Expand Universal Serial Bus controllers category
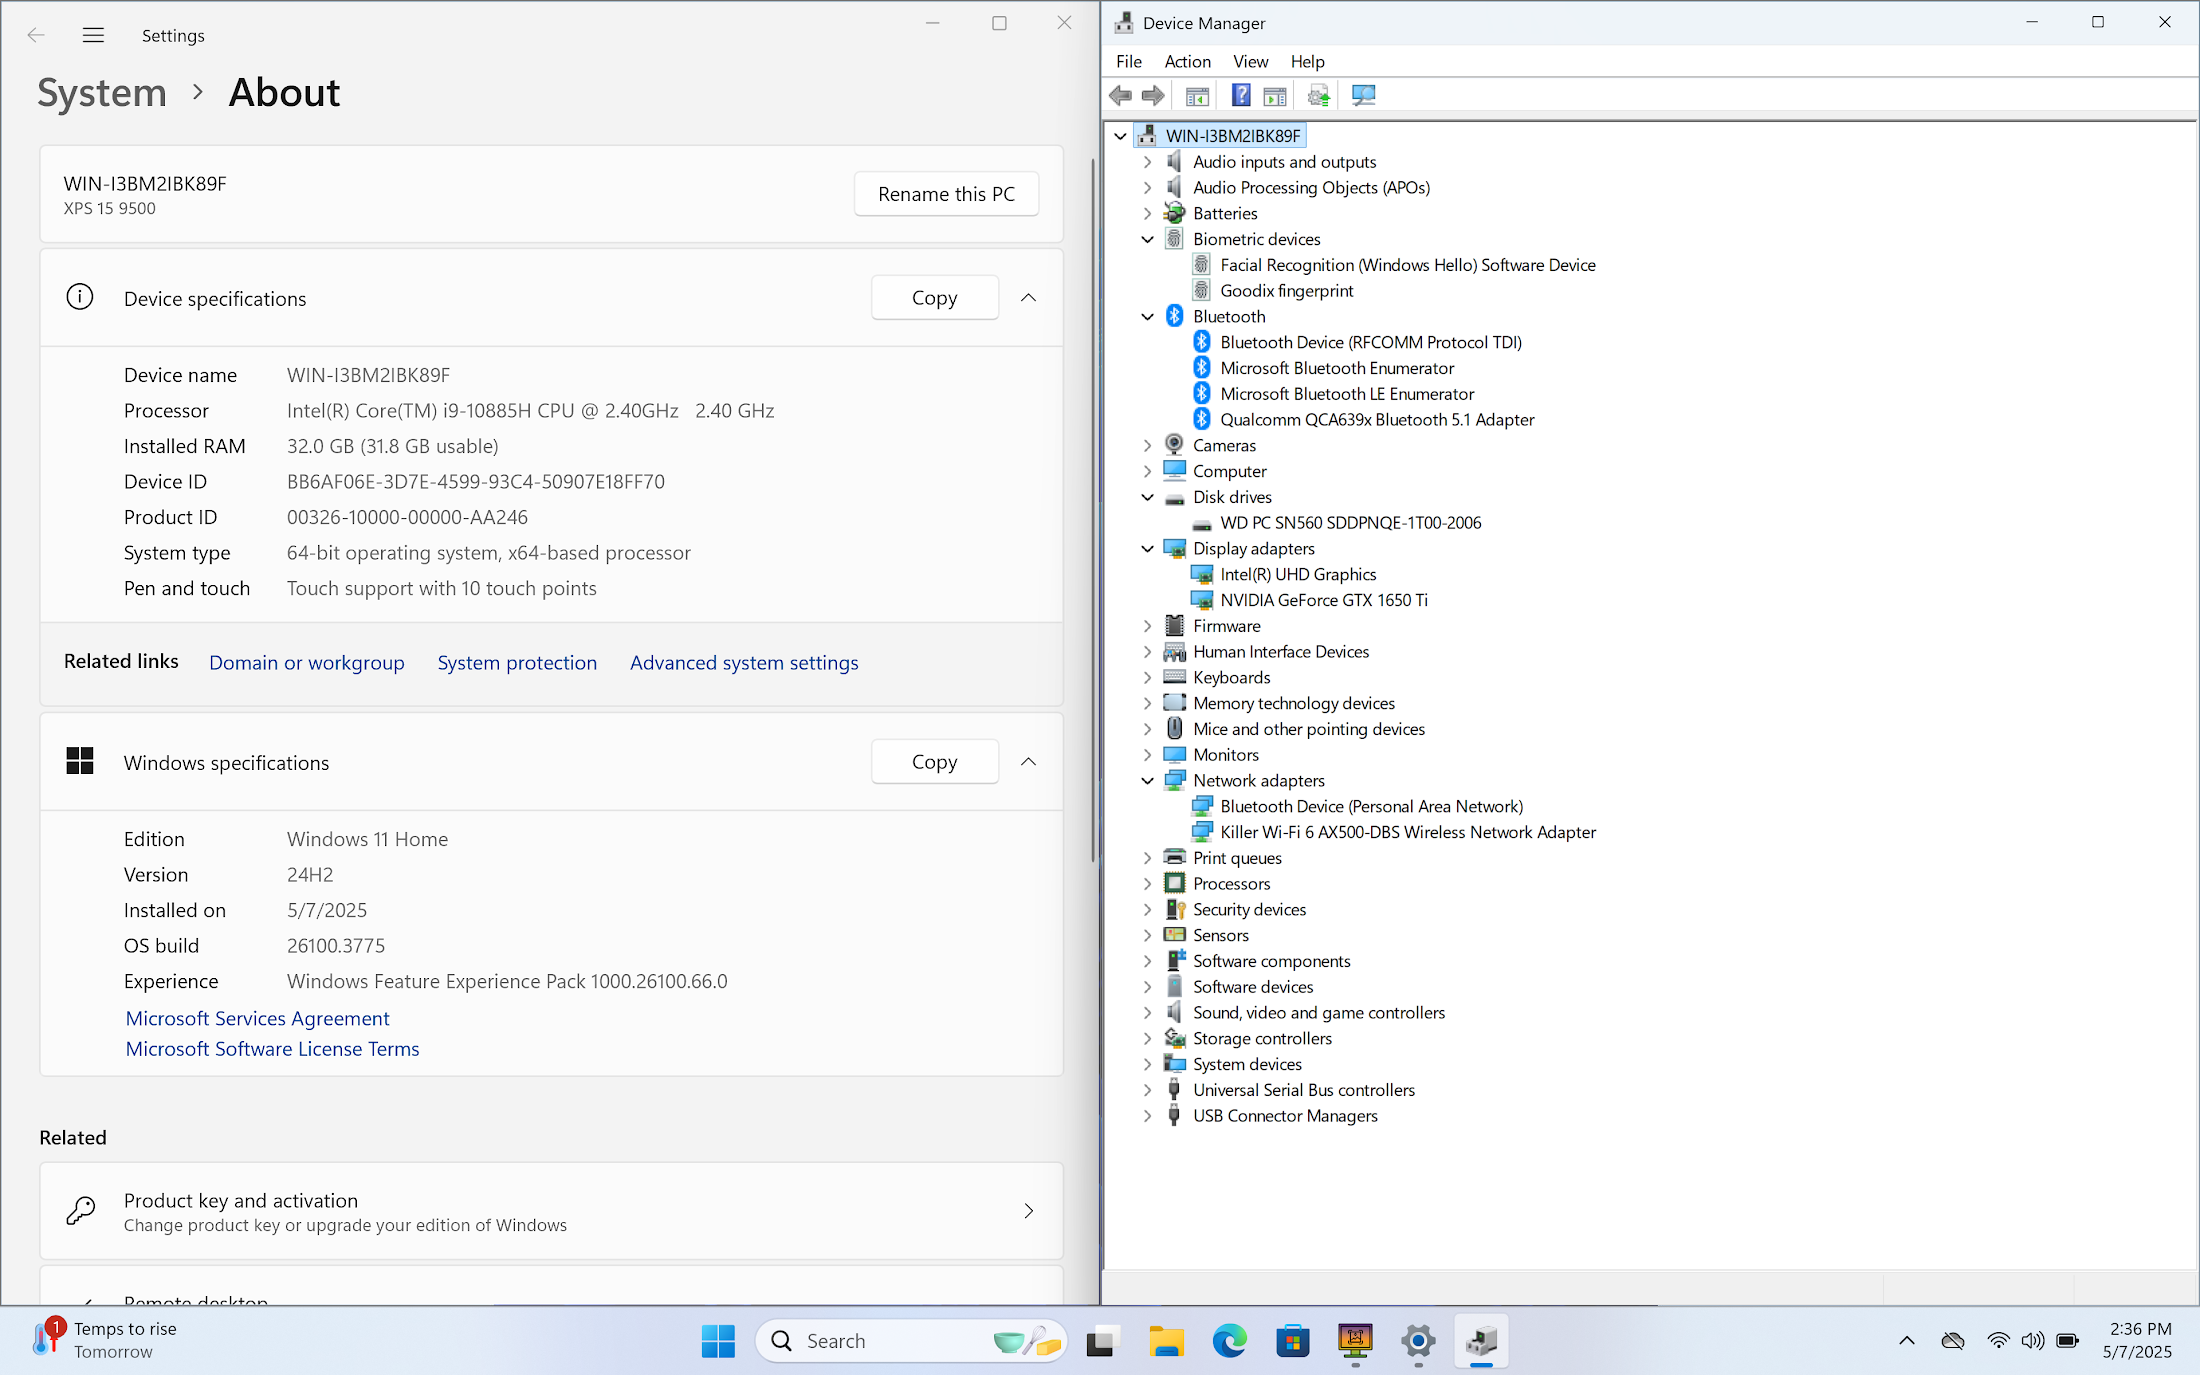 pos(1147,1090)
